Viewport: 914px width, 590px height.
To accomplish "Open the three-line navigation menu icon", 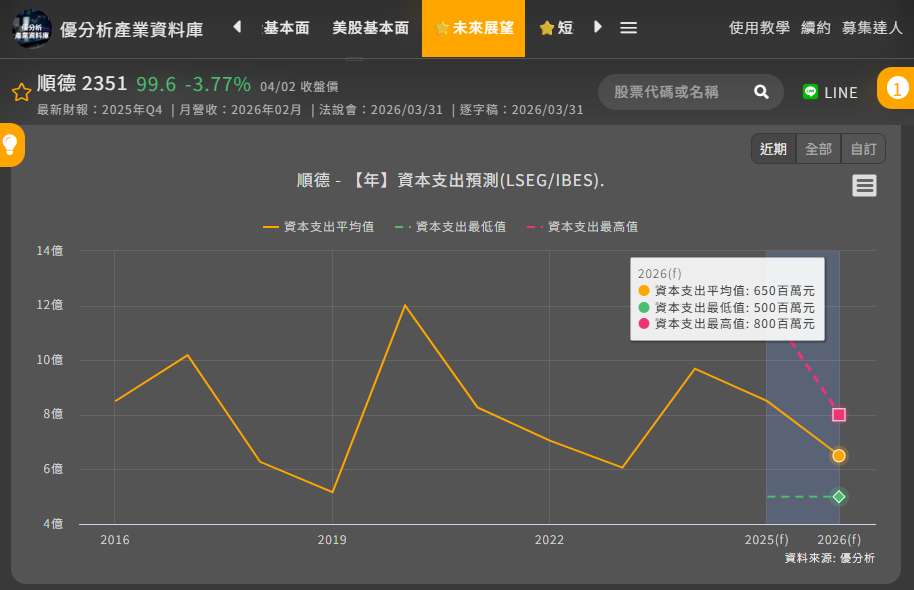I will pos(628,28).
